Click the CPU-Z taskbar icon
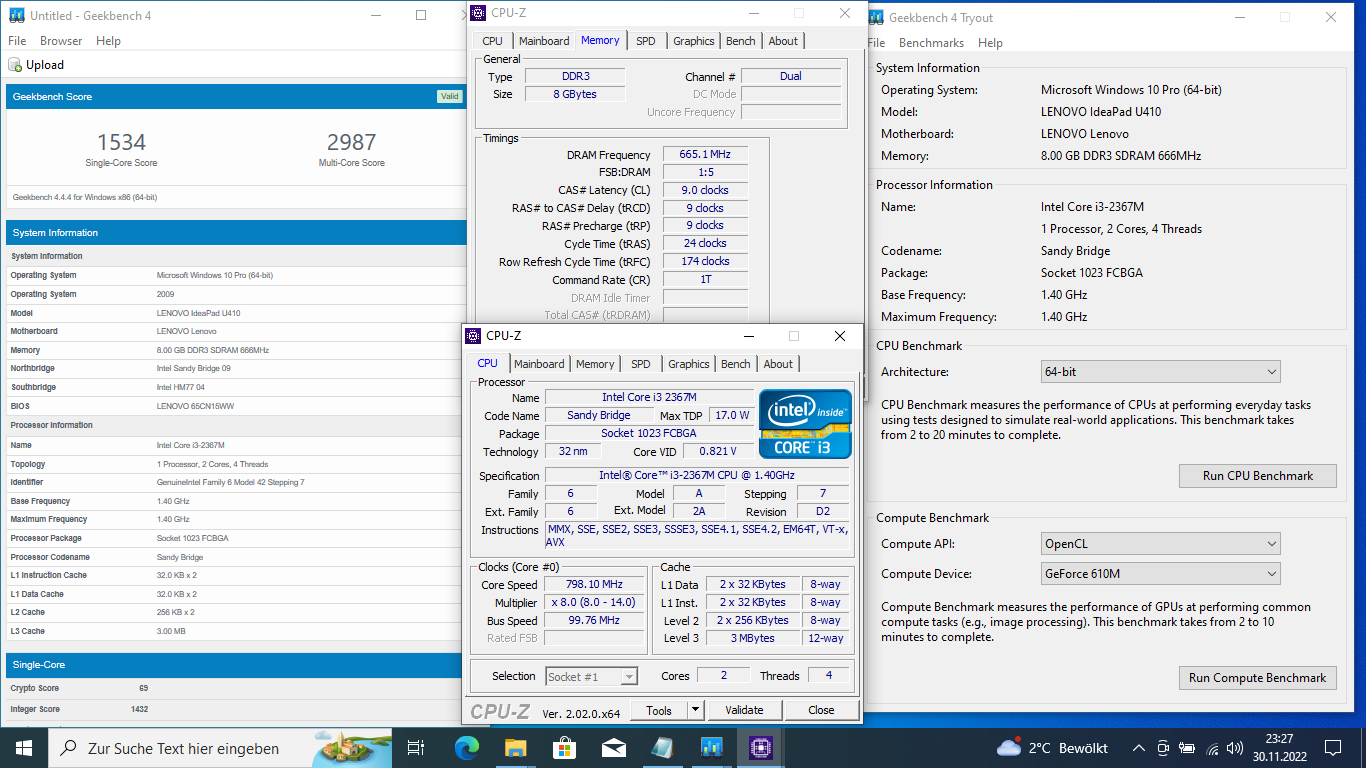Viewport: 1366px width, 768px height. click(x=760, y=747)
